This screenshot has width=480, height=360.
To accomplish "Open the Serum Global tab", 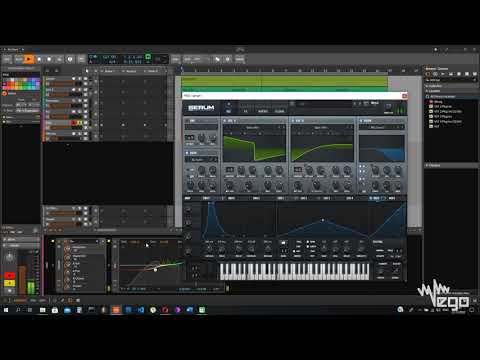I will pyautogui.click(x=279, y=111).
